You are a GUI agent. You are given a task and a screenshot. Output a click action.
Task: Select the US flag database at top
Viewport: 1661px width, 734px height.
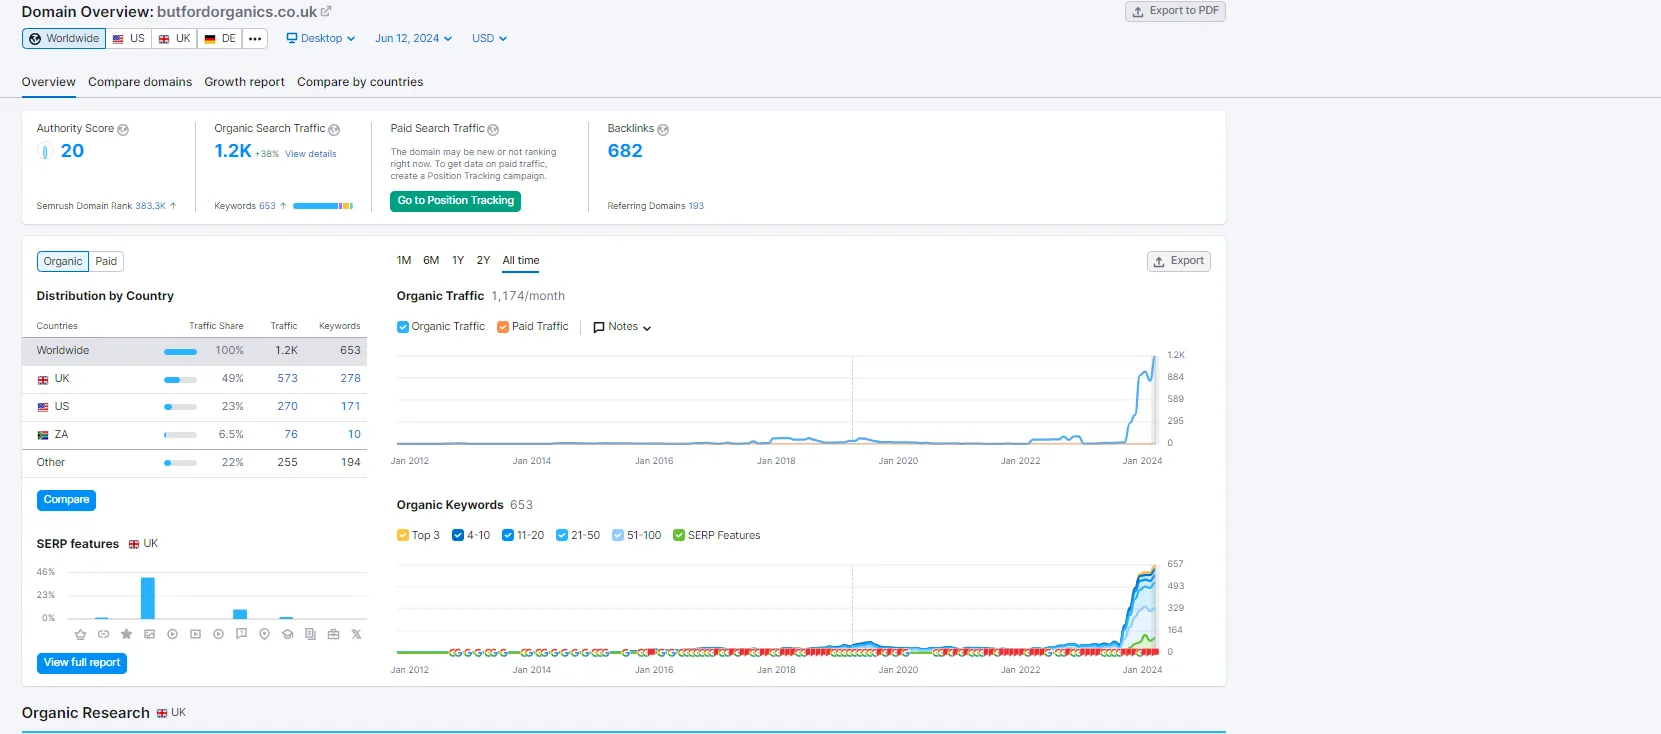(x=128, y=39)
